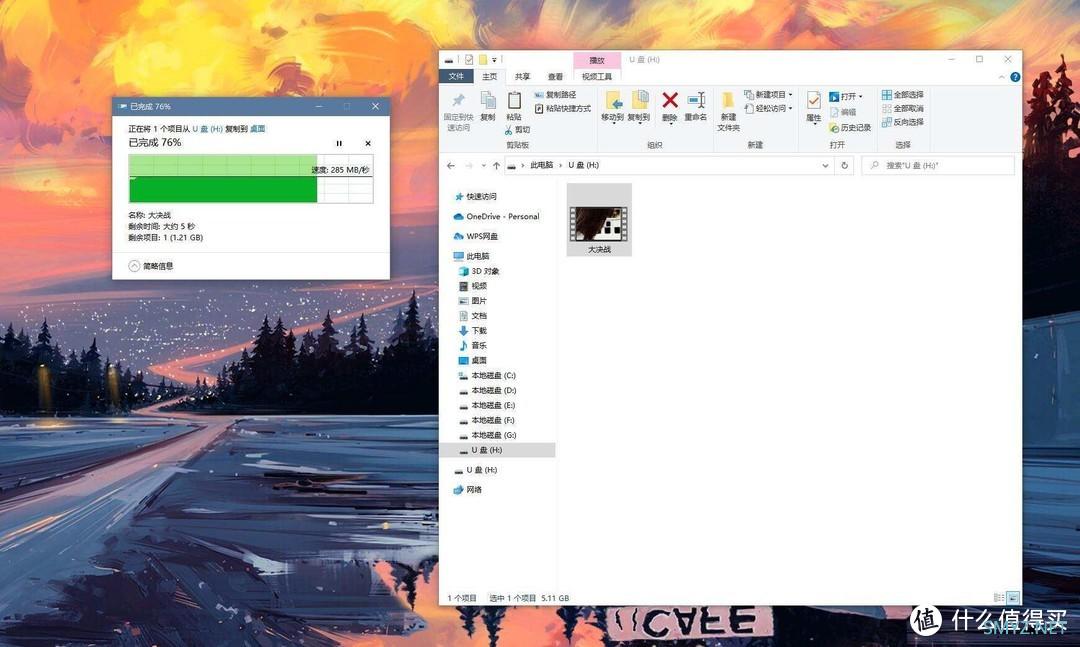
Task: Click Select all (全部选择)
Action: tap(902, 95)
